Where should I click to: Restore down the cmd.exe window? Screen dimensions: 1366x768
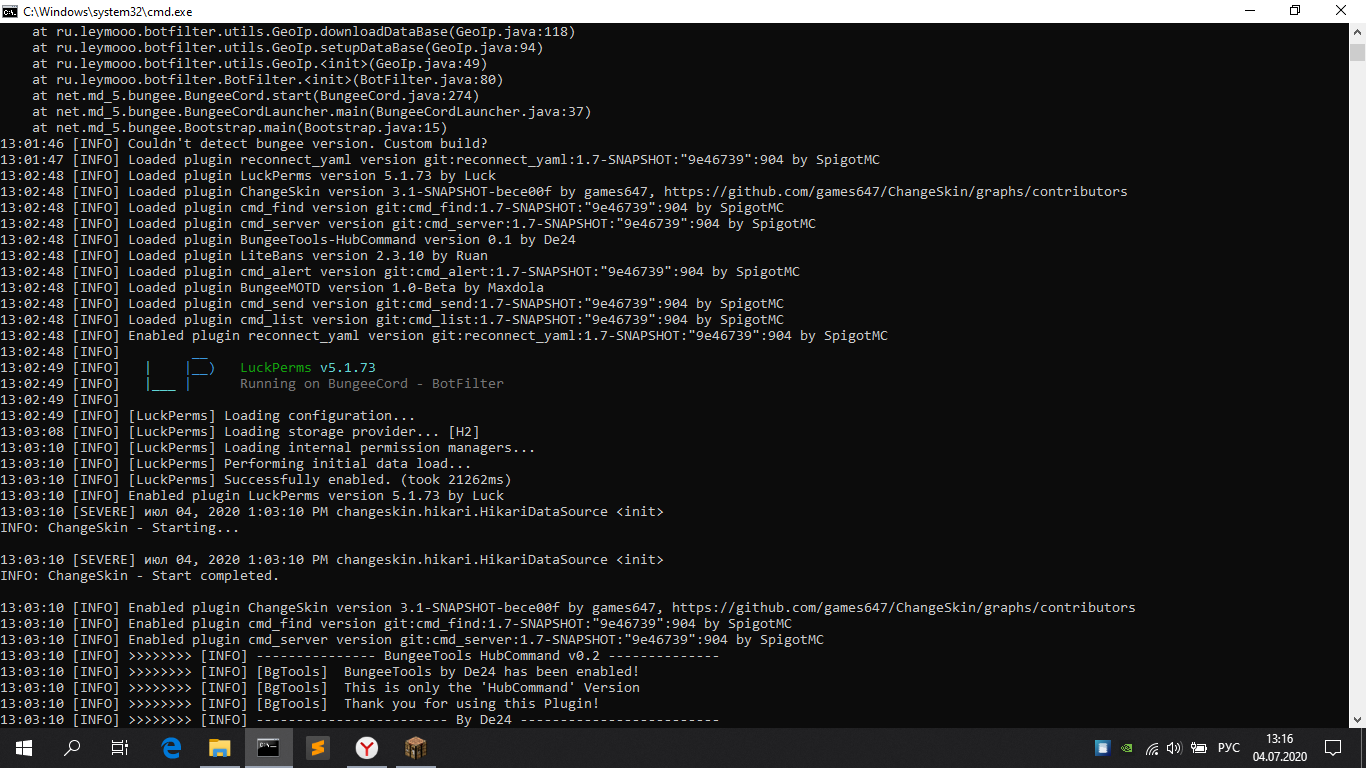[1295, 11]
